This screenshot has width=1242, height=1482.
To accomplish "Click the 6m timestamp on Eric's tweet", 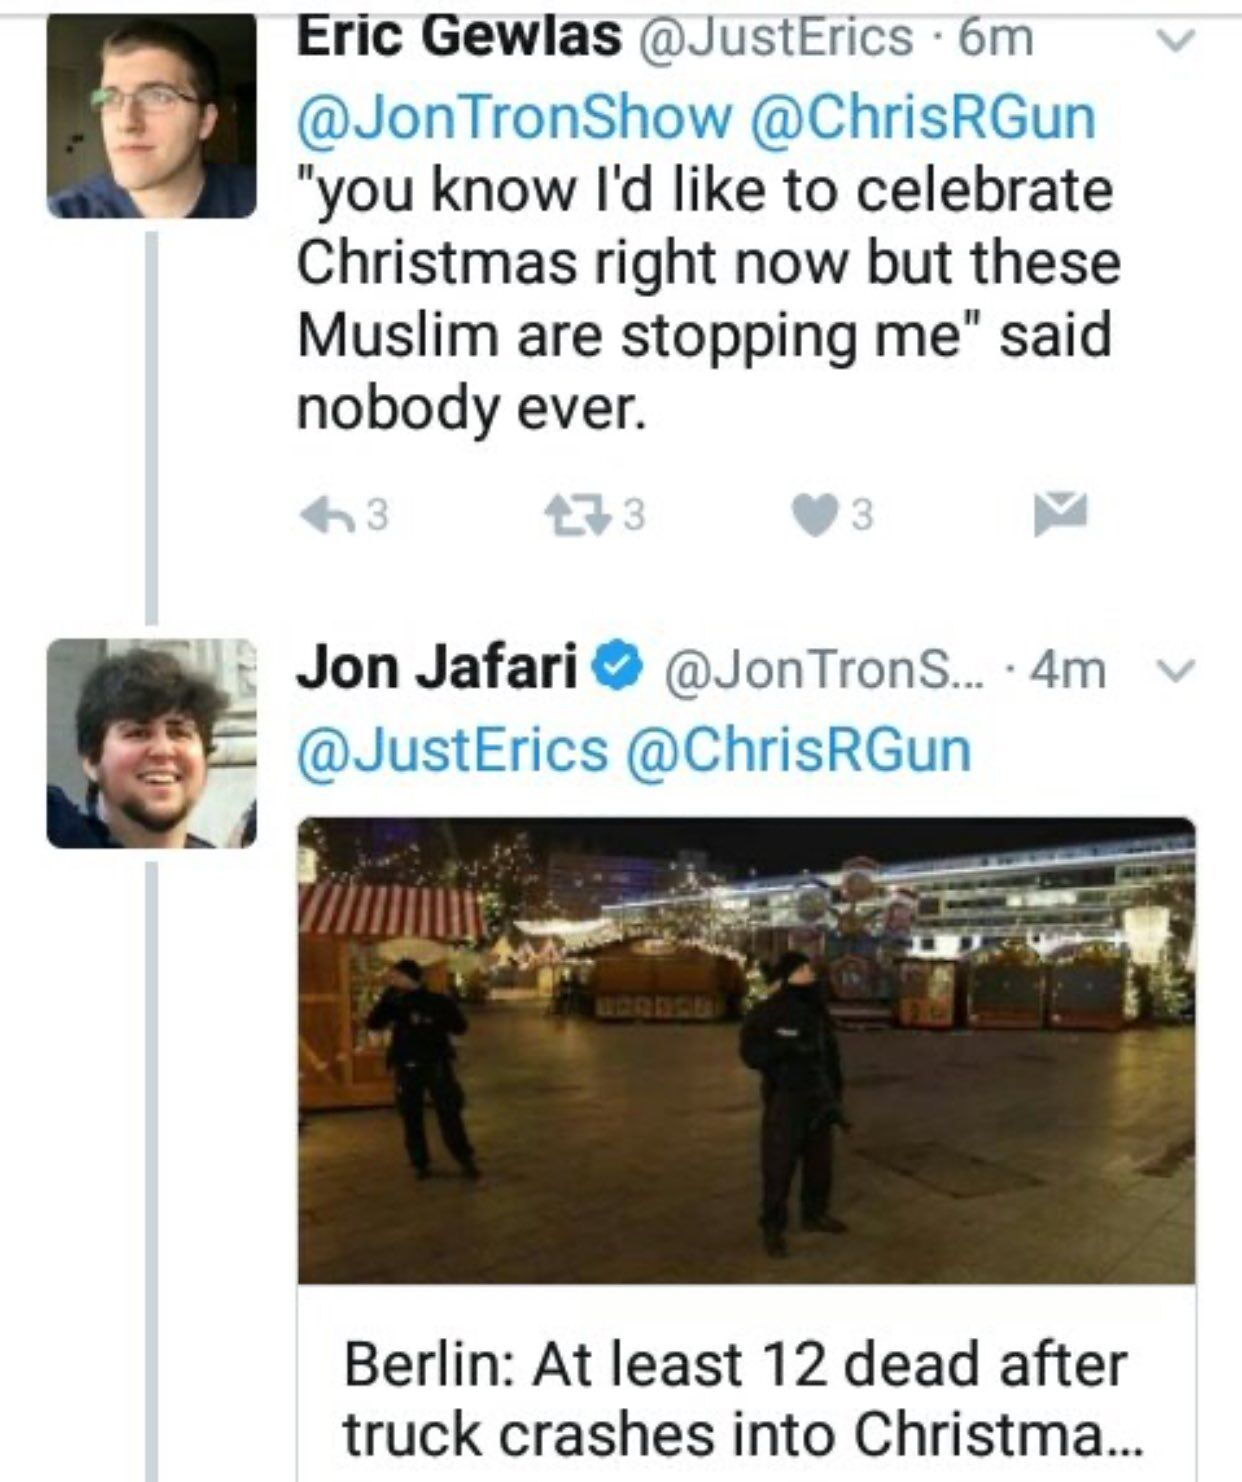I will (x=995, y=38).
